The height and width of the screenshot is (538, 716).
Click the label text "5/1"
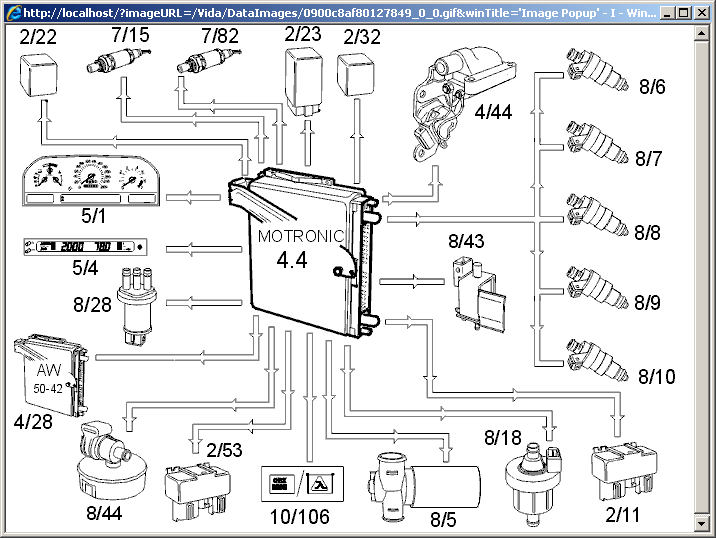[94, 216]
